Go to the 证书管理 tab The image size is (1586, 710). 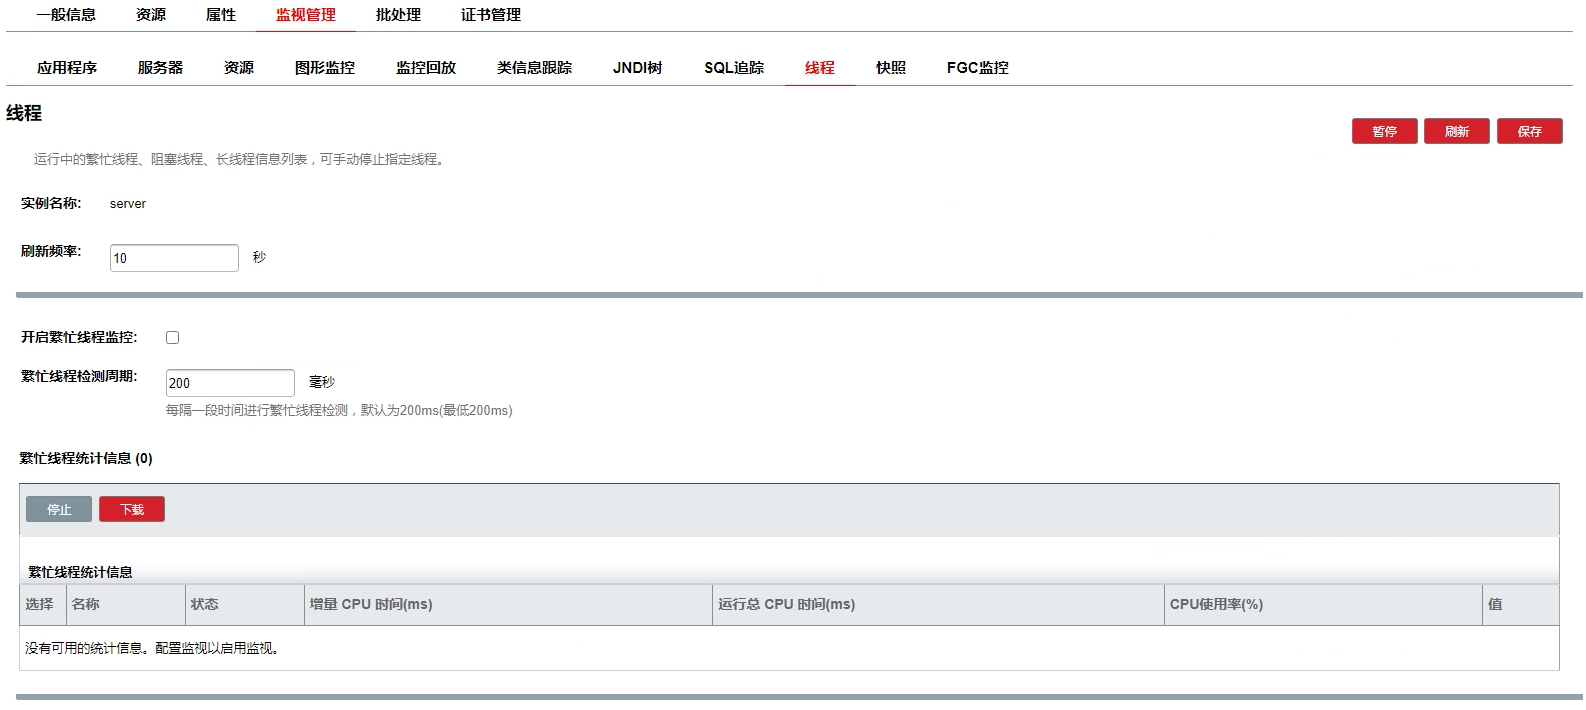pyautogui.click(x=490, y=15)
